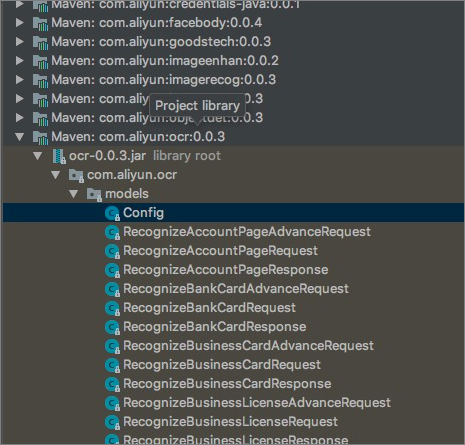Click class icon of RecognizeBusinessCardResponse
Screen dimensions: 465x445
[x=112, y=384]
